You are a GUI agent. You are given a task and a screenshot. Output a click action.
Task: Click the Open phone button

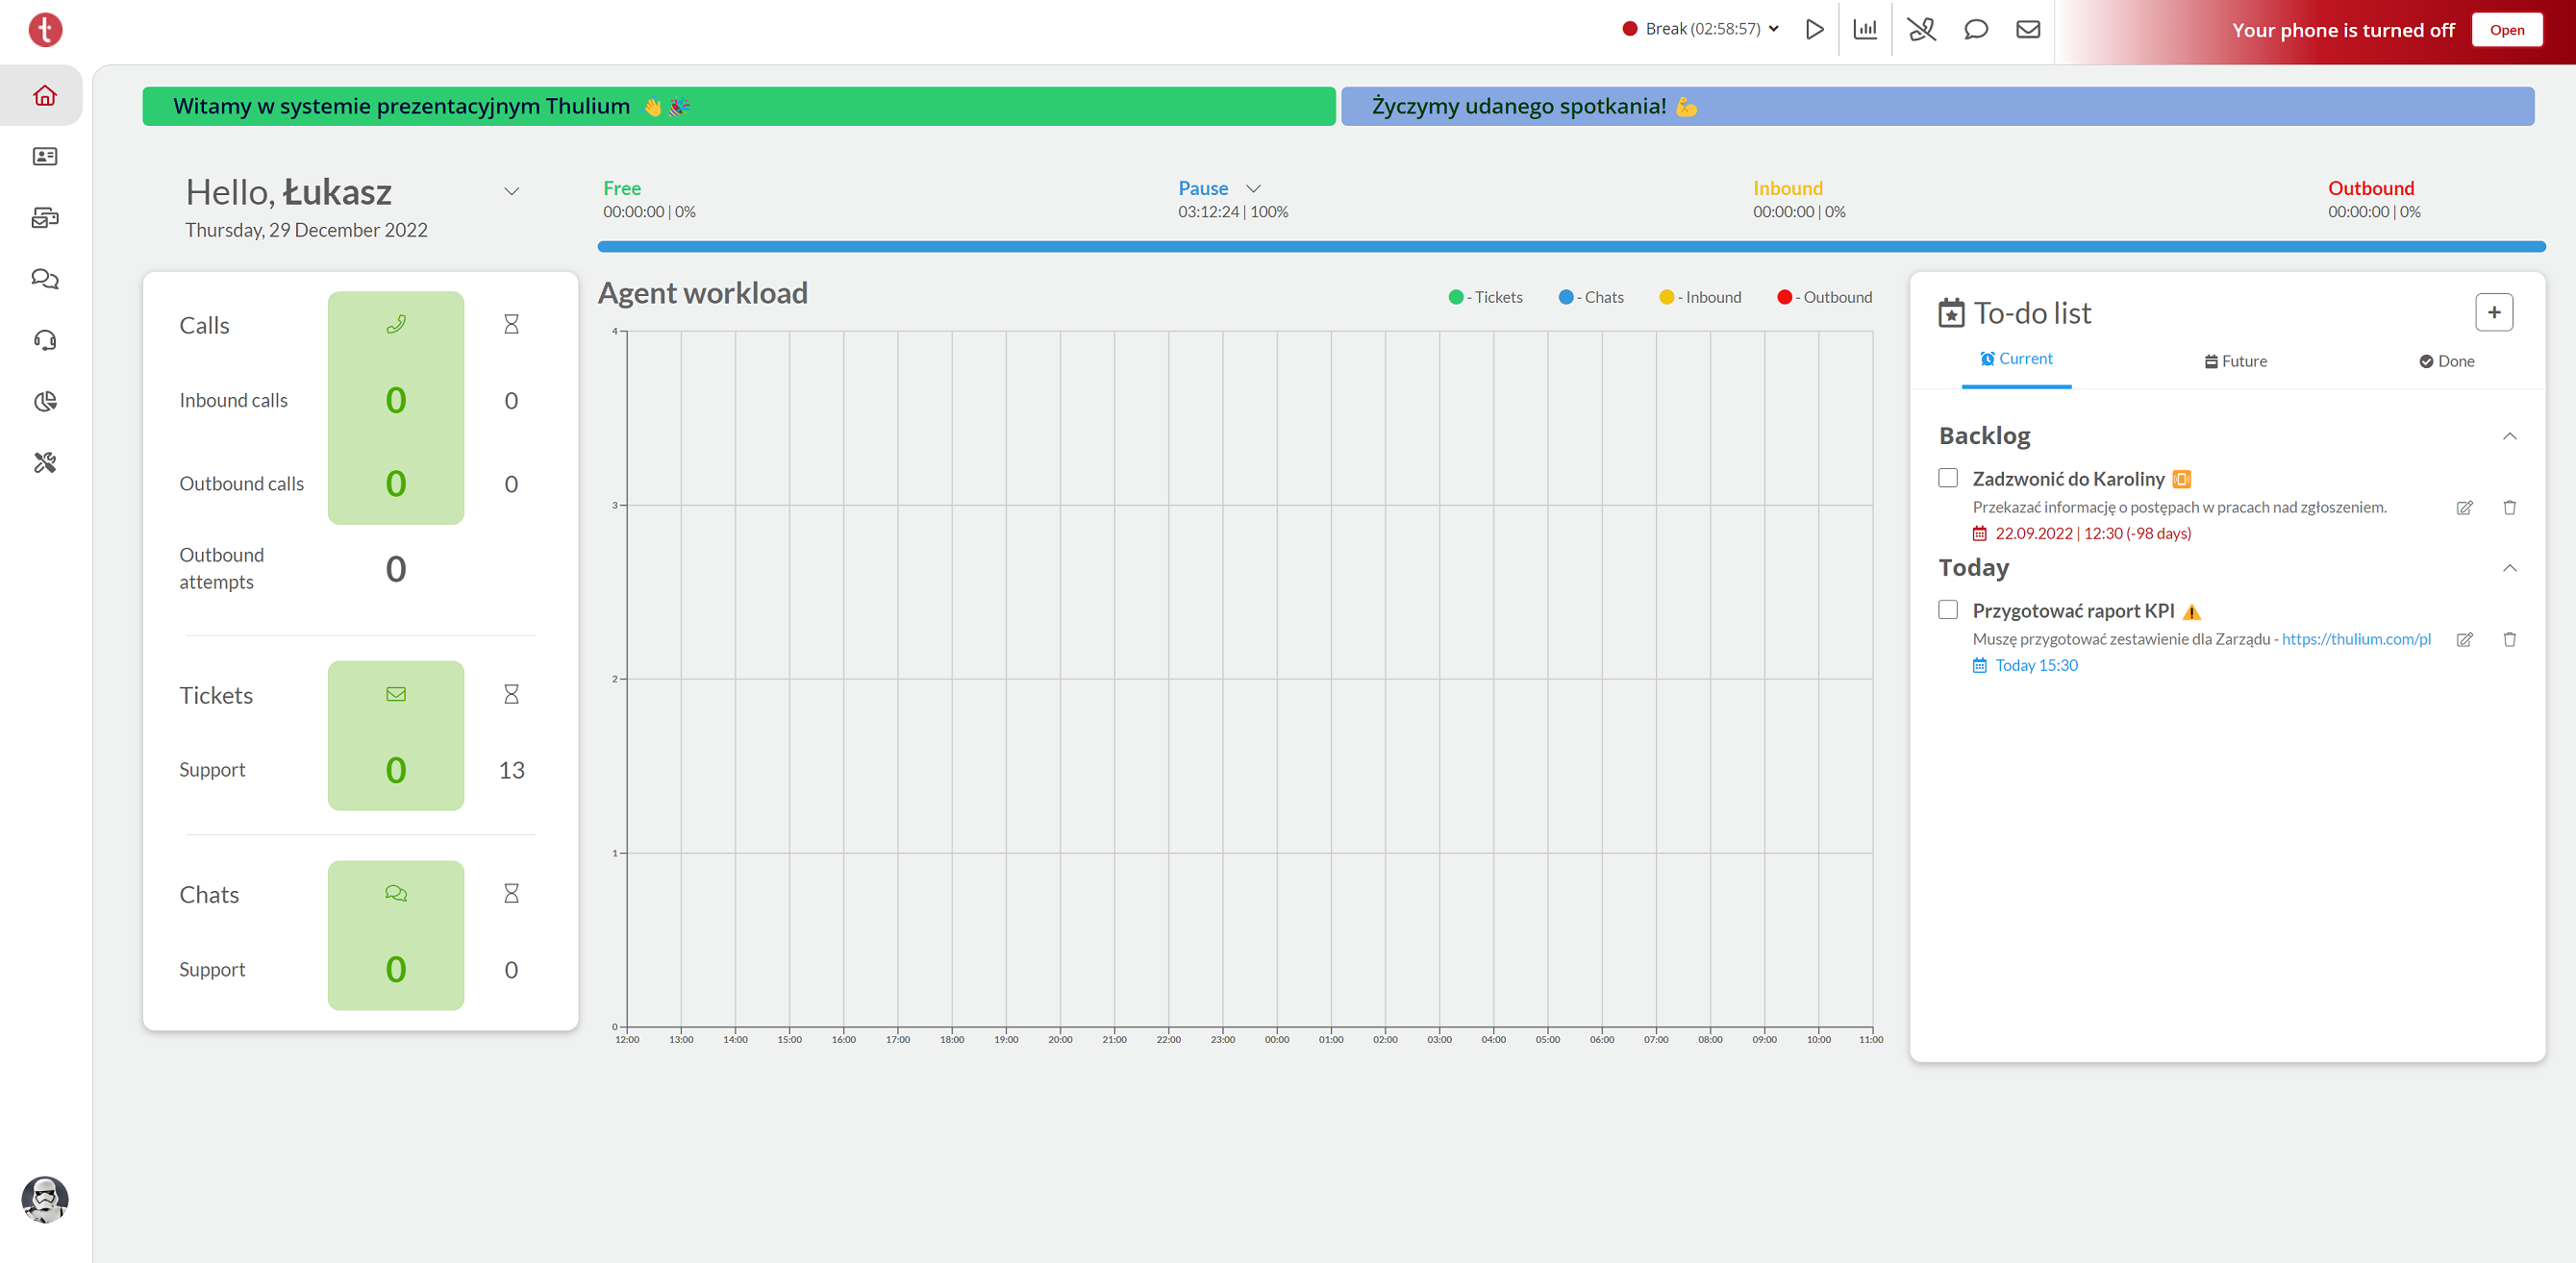pyautogui.click(x=2506, y=30)
